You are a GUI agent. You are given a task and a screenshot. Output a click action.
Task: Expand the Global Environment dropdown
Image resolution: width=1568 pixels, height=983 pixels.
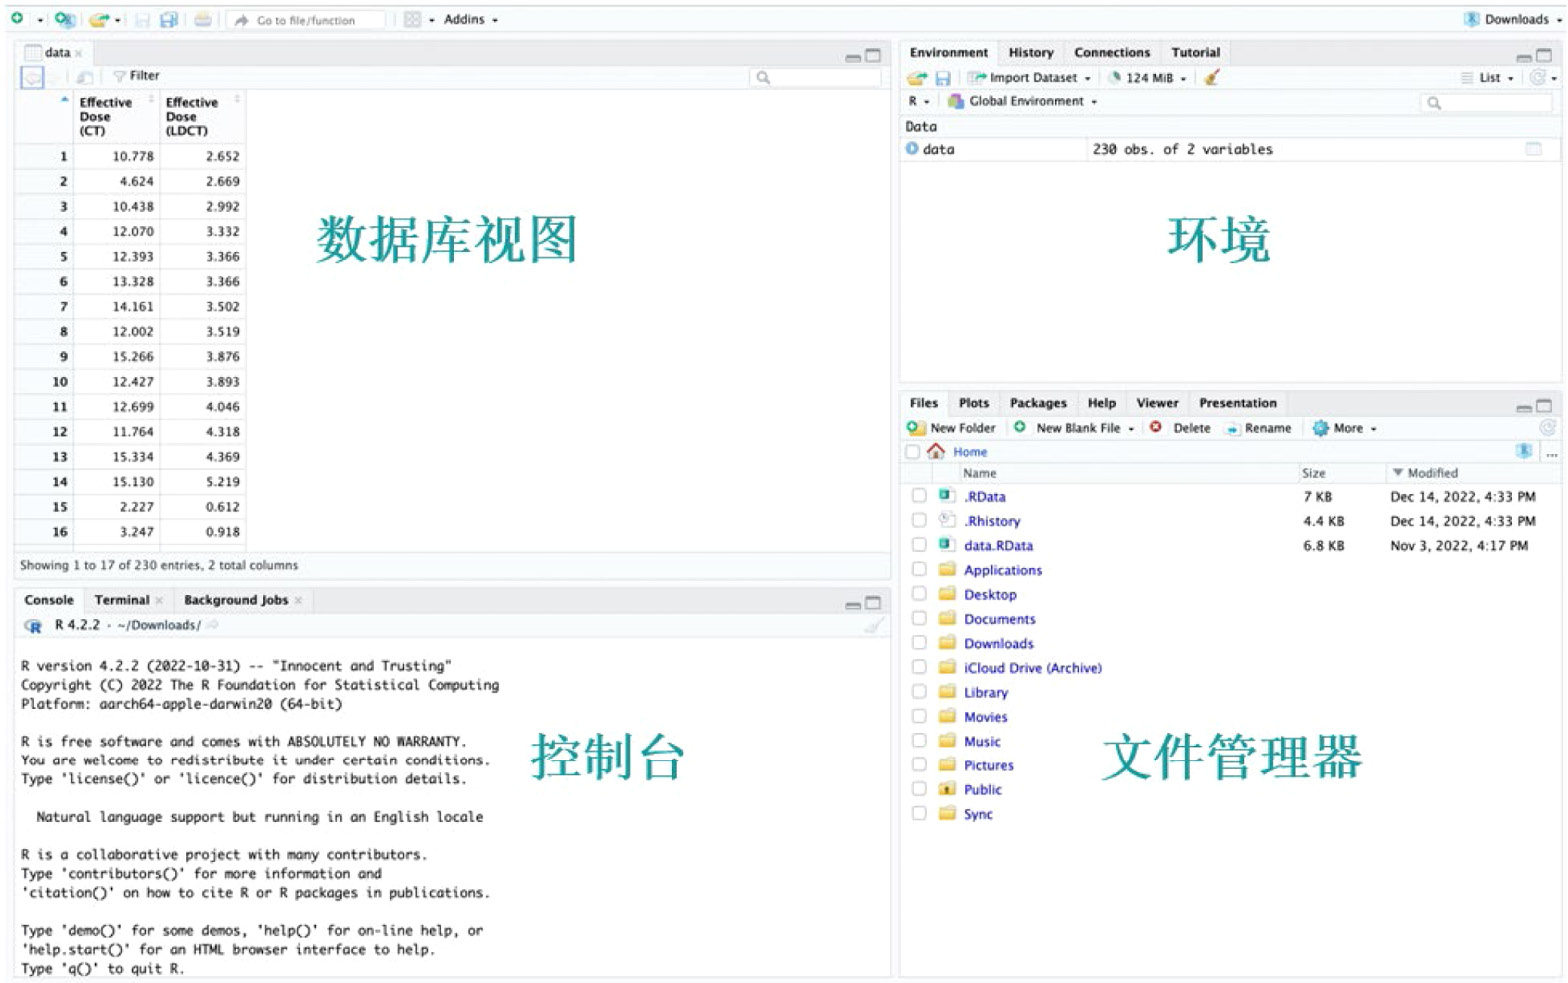point(1026,101)
